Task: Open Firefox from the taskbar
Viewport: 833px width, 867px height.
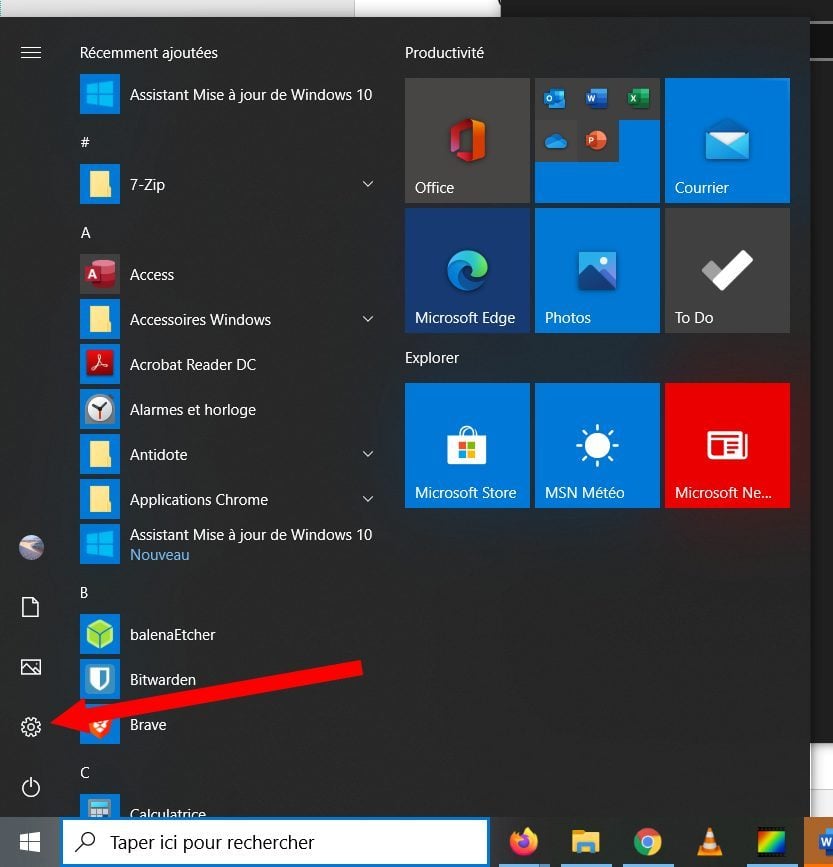Action: coord(523,842)
